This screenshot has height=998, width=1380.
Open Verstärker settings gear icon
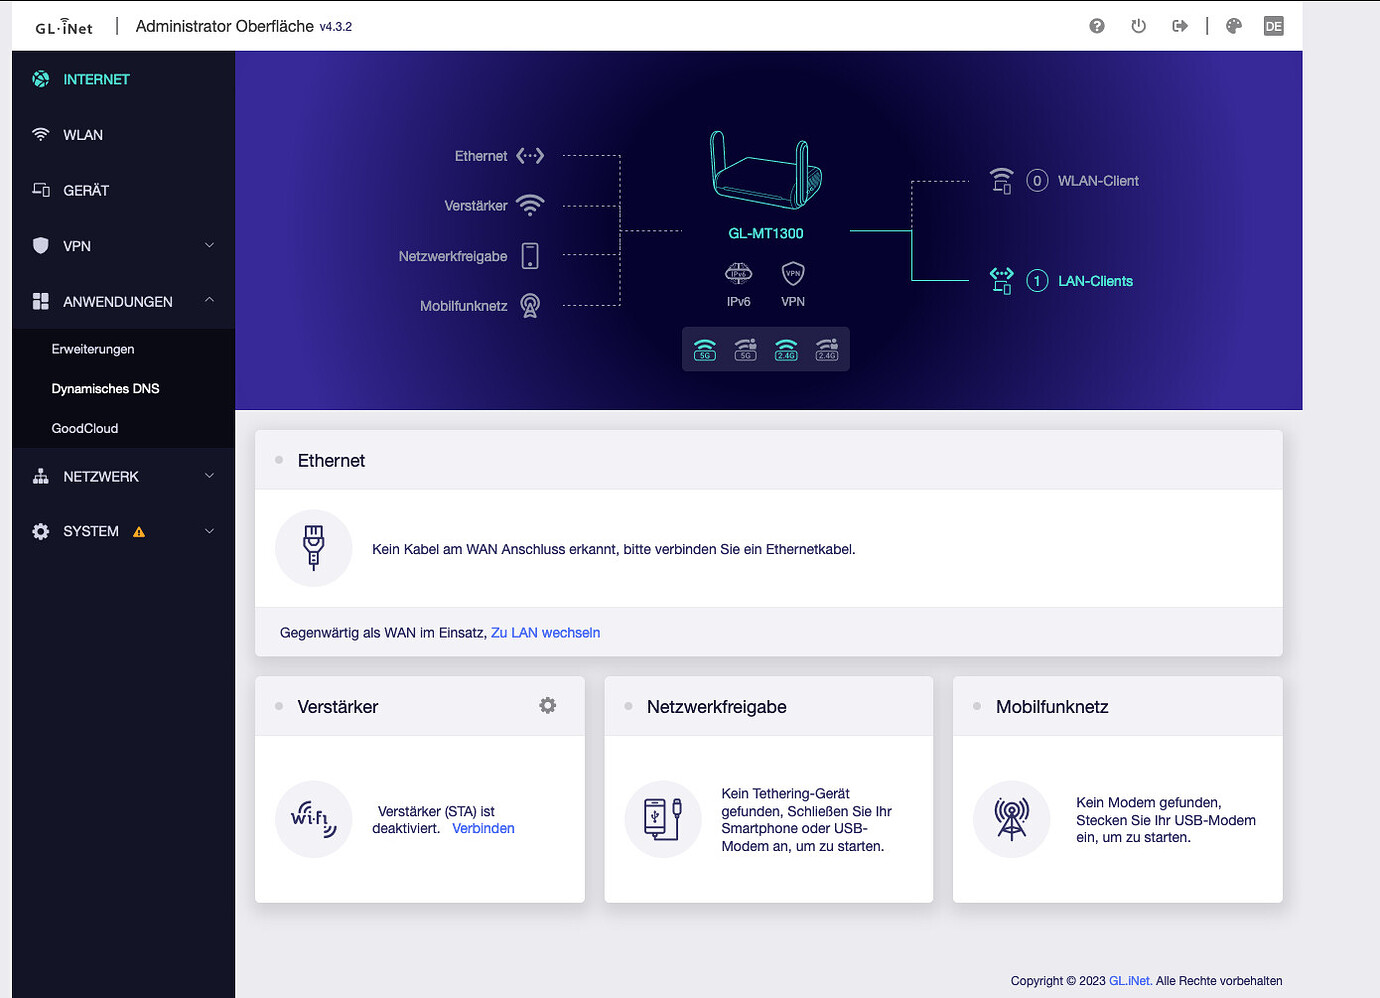click(548, 706)
